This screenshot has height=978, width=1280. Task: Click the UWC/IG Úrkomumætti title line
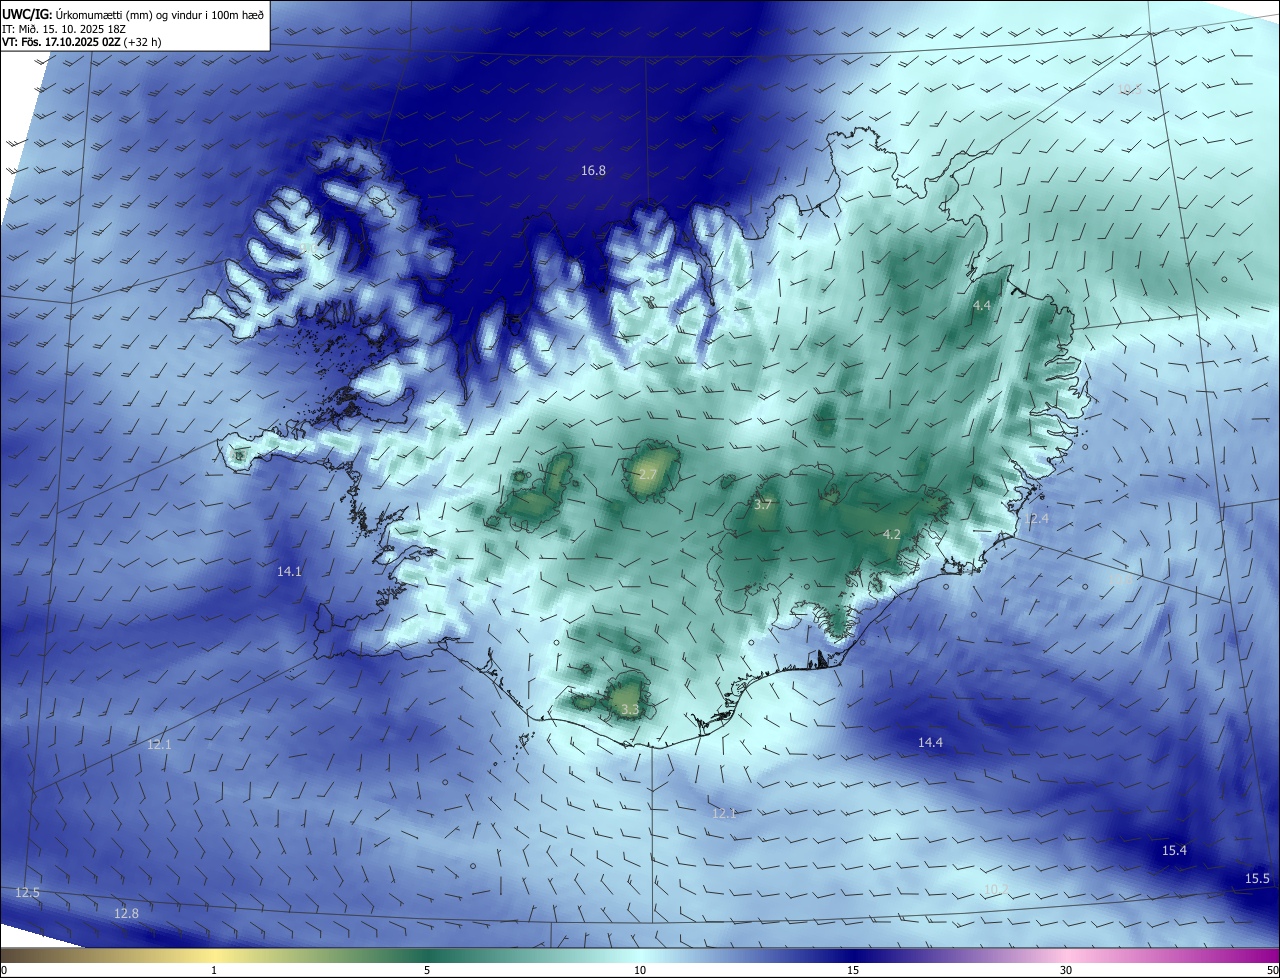click(133, 14)
